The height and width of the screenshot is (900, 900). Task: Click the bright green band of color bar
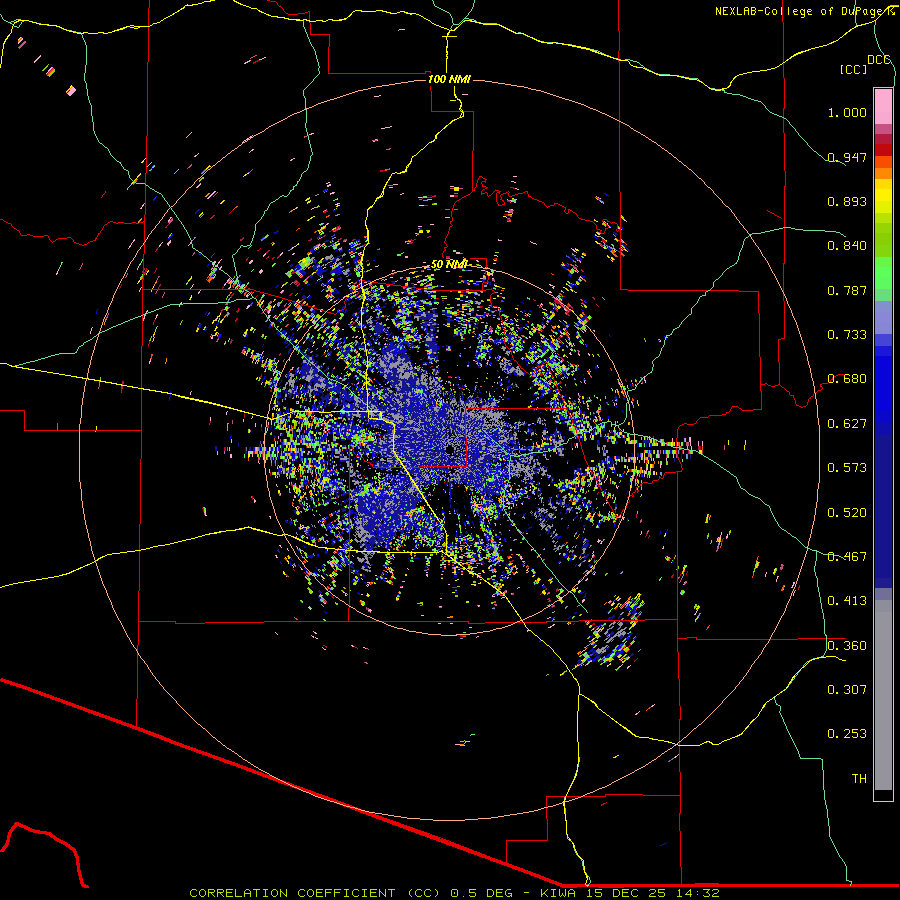883,272
